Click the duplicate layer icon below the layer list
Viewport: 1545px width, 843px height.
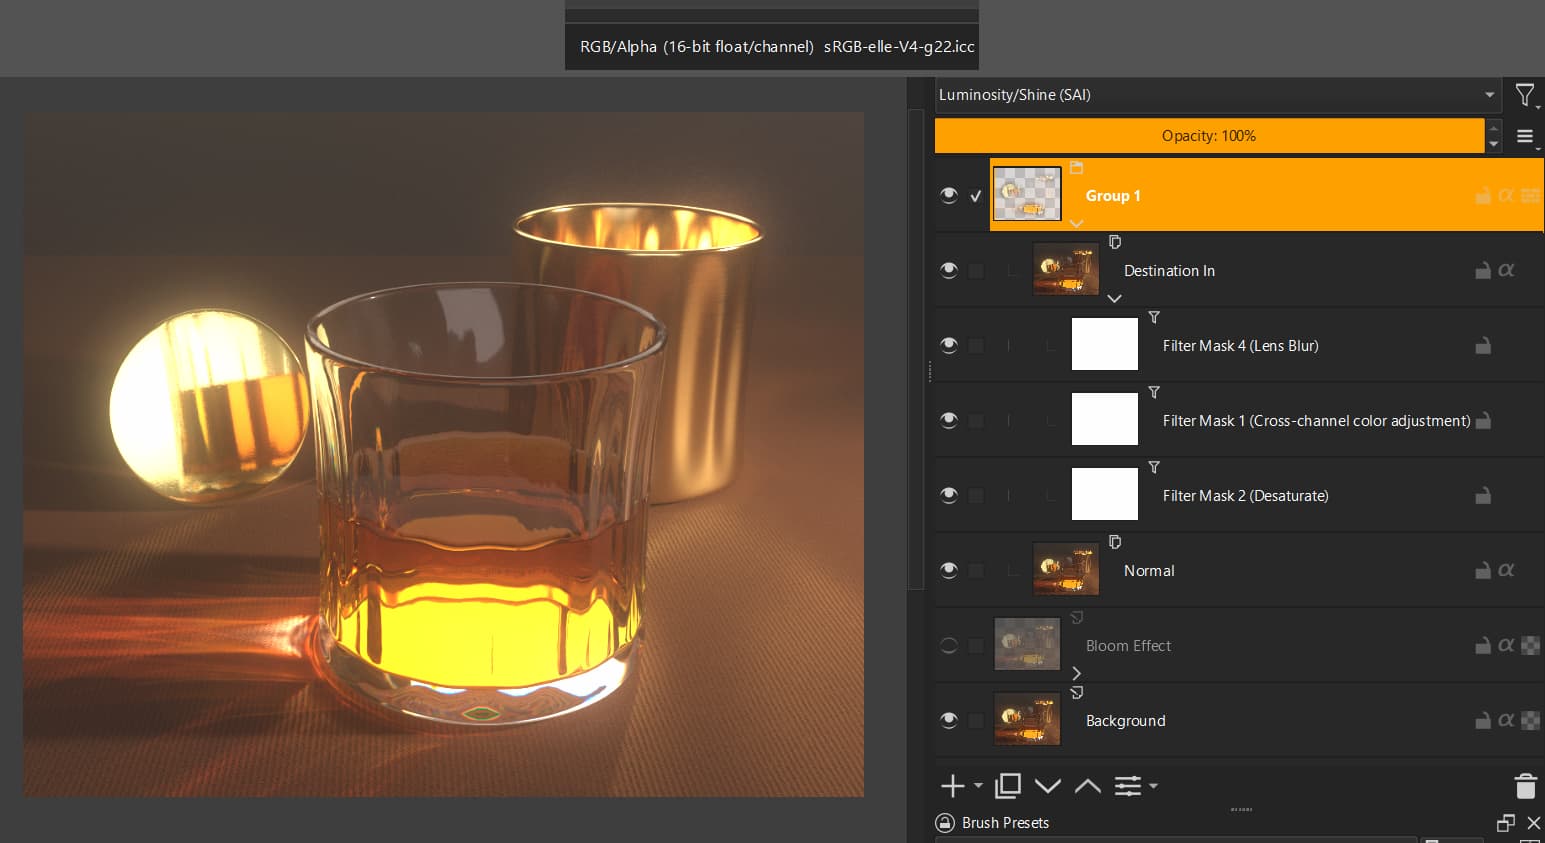click(1007, 786)
